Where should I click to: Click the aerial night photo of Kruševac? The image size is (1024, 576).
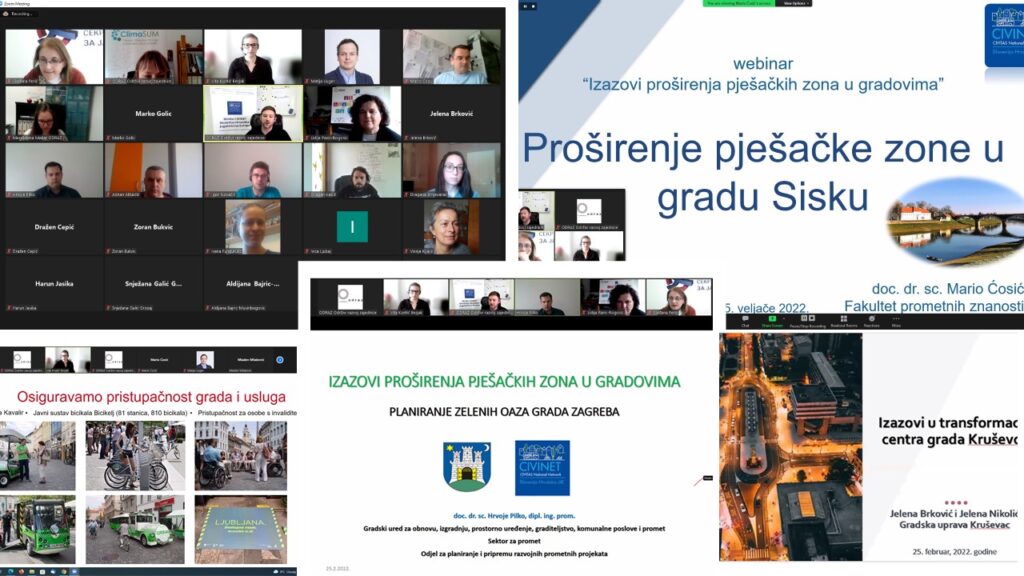(x=791, y=447)
